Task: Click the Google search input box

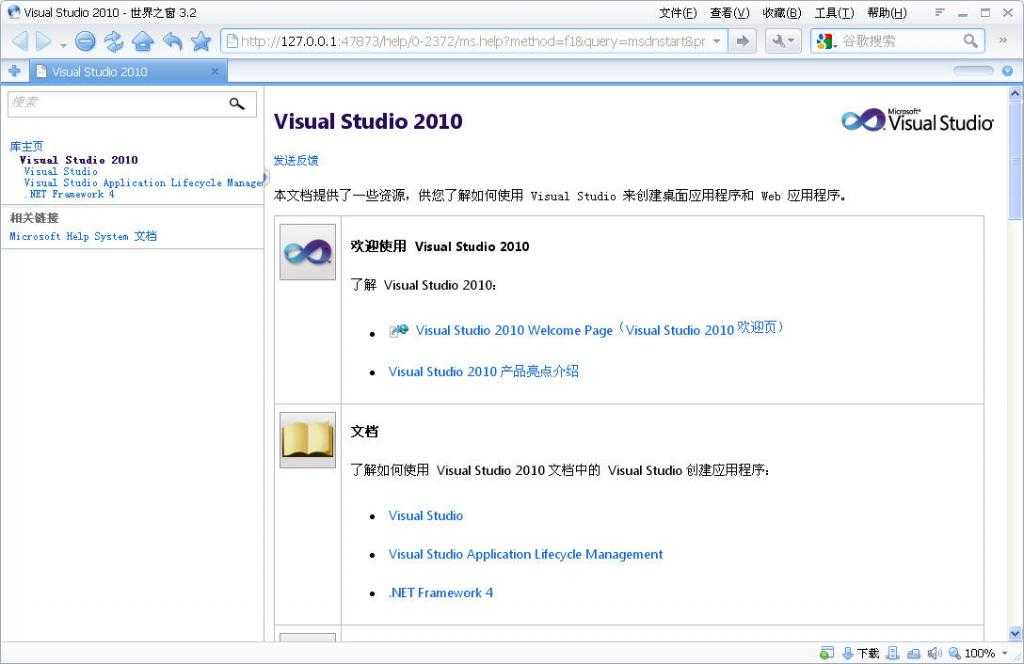Action: pos(900,41)
